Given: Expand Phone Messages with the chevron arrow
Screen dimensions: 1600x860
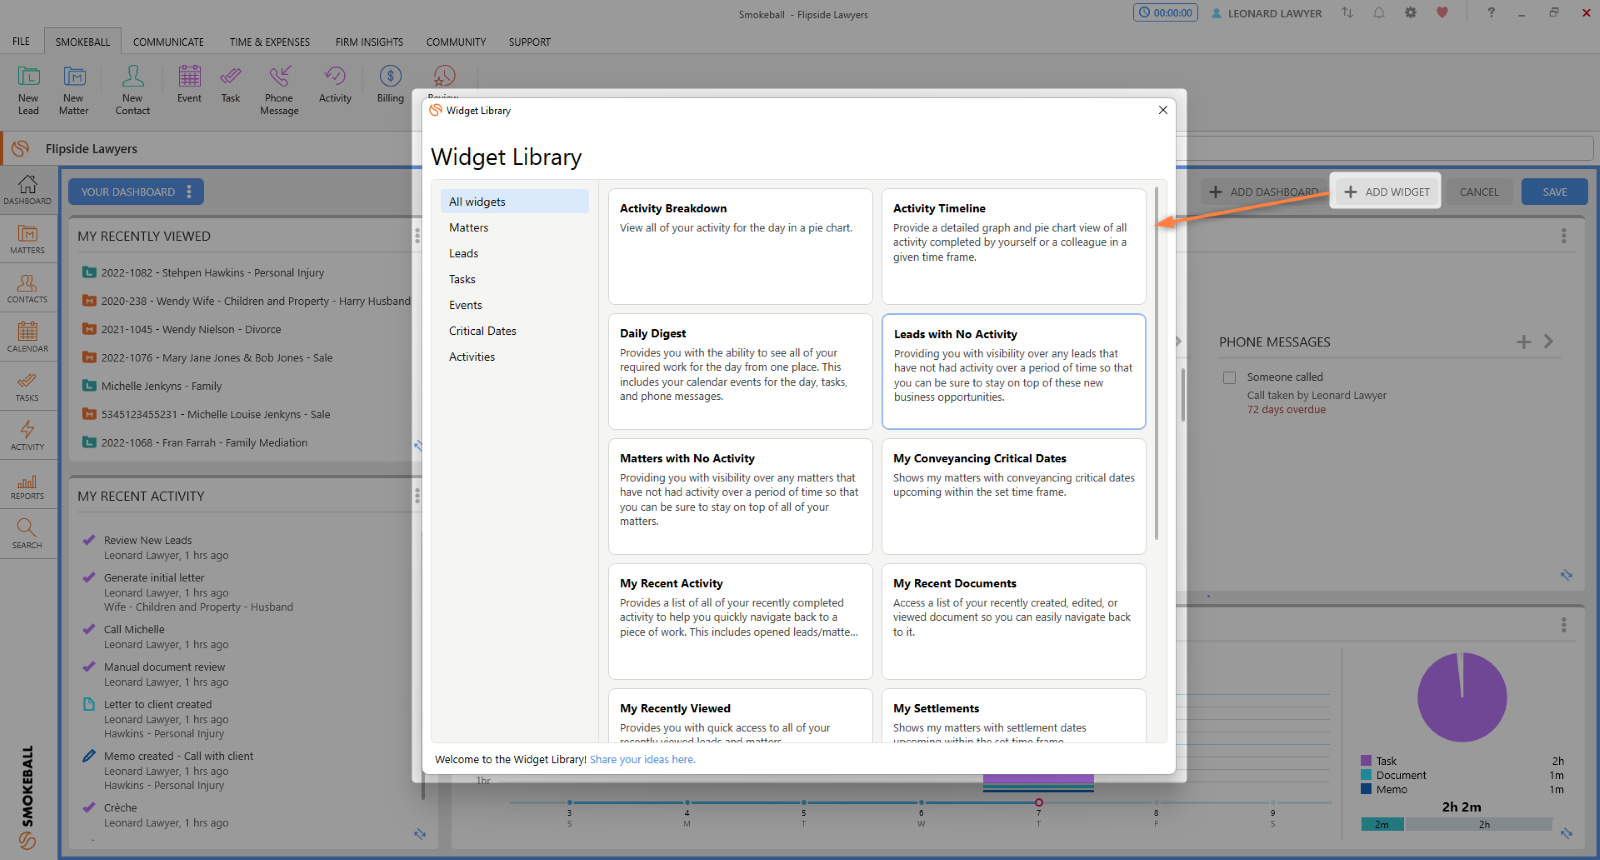Looking at the screenshot, I should [1548, 341].
